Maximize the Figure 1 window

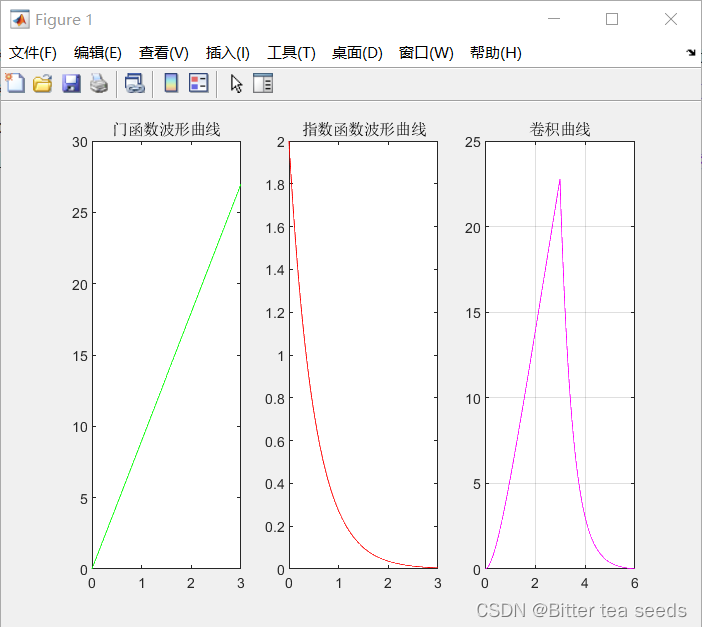coord(612,19)
